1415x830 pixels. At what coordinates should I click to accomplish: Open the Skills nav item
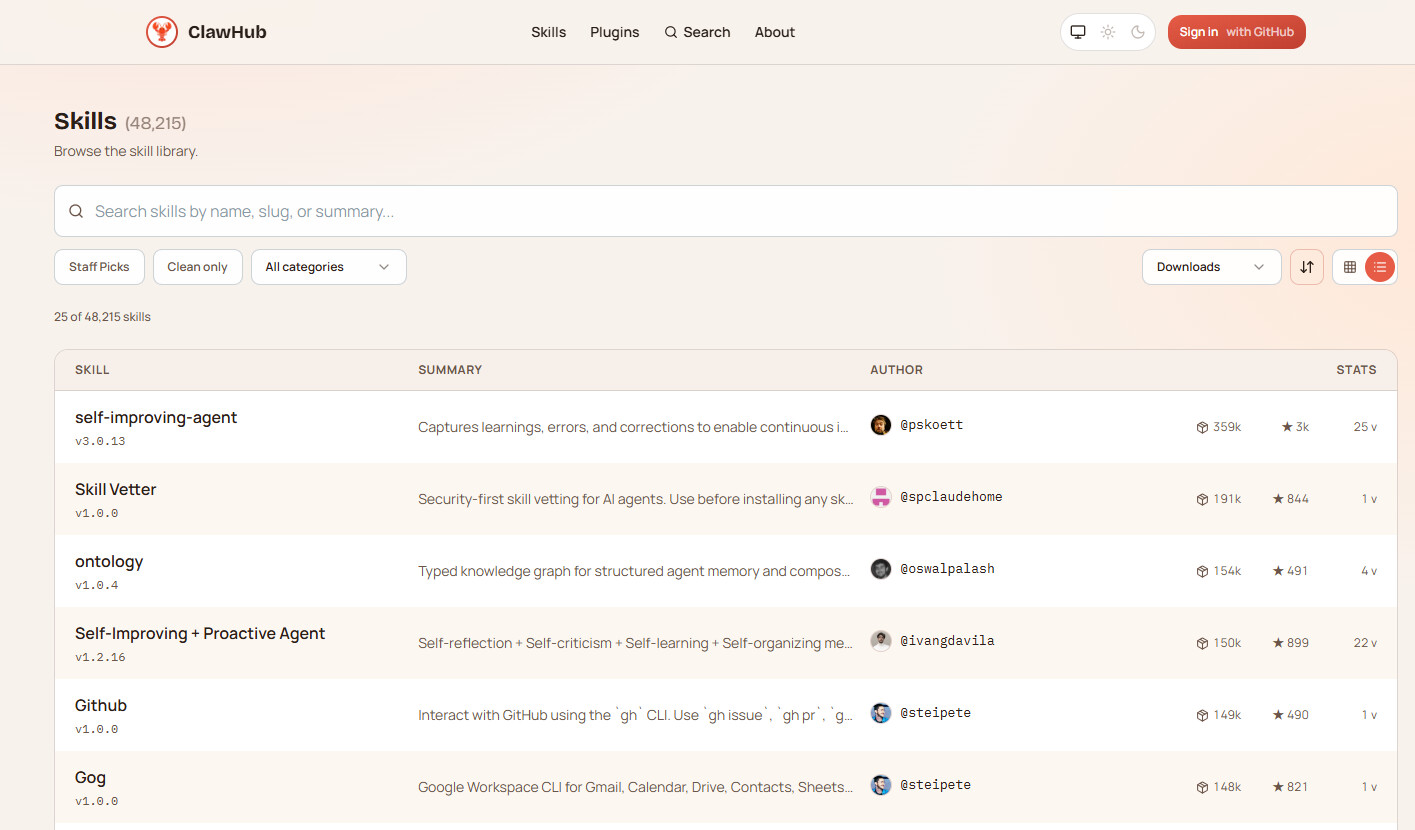coord(548,32)
